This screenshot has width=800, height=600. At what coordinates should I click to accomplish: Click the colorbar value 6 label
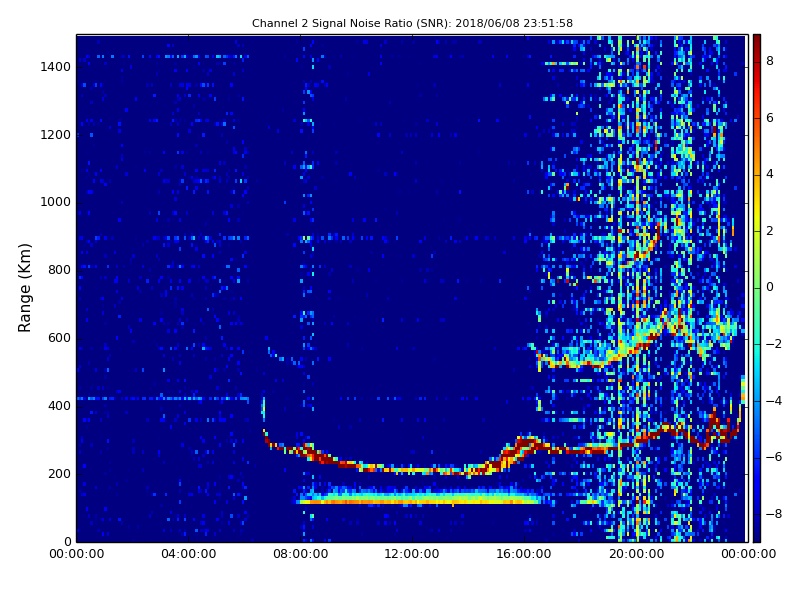click(770, 118)
